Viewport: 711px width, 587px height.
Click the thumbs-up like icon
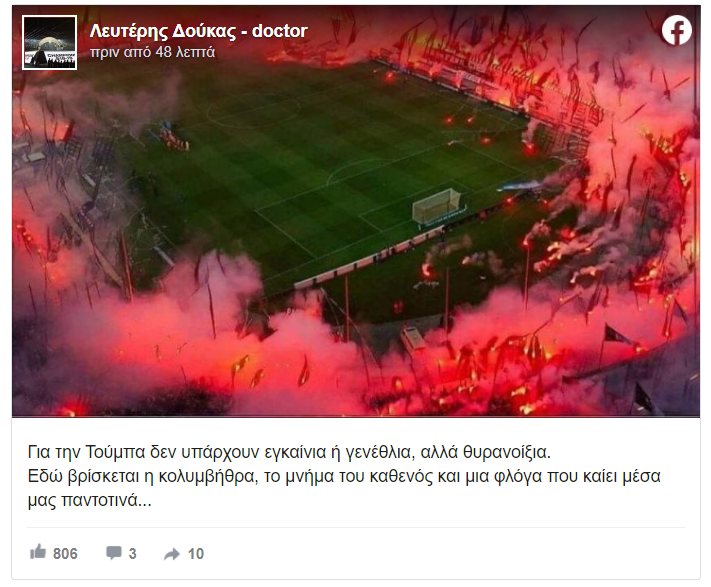point(38,552)
